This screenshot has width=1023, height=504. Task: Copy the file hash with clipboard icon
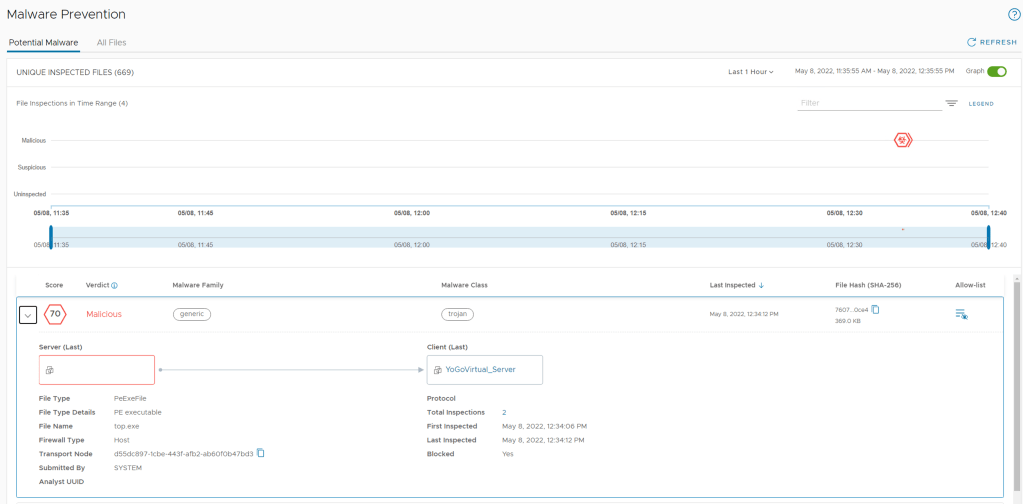click(x=875, y=309)
